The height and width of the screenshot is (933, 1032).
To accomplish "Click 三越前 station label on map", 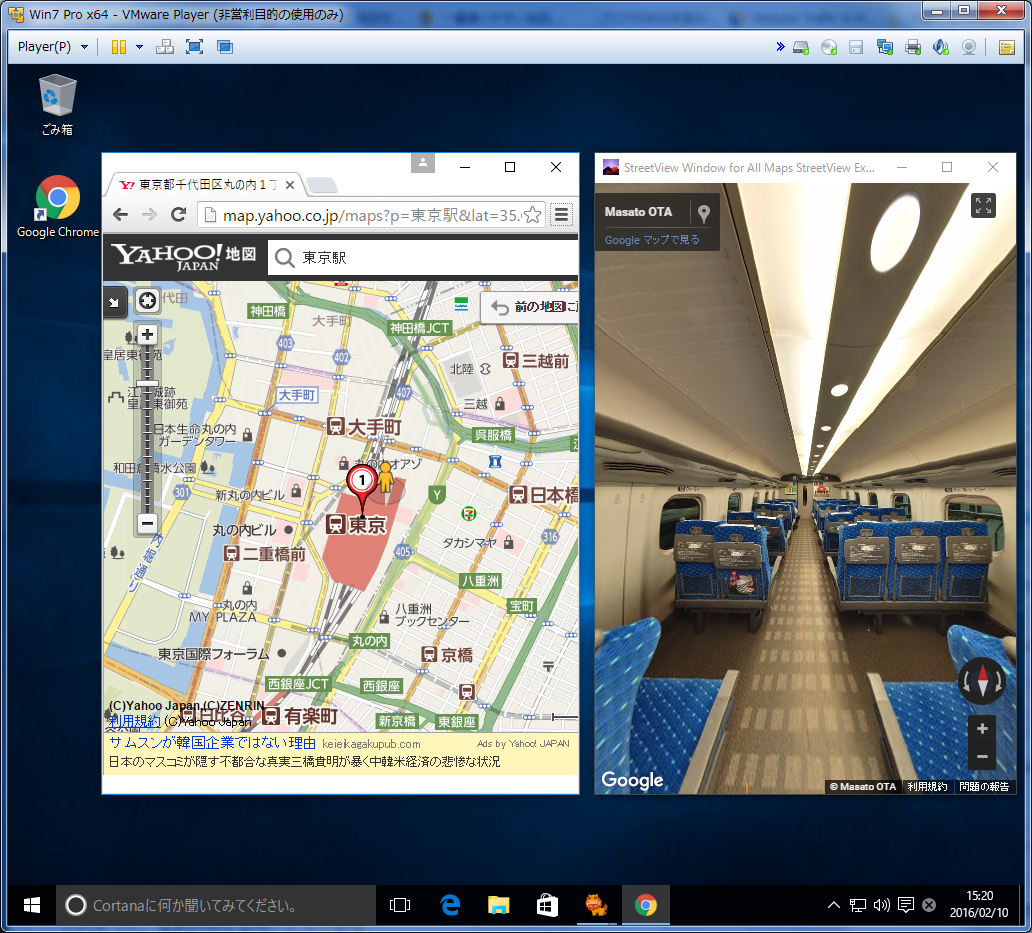I will pyautogui.click(x=535, y=361).
